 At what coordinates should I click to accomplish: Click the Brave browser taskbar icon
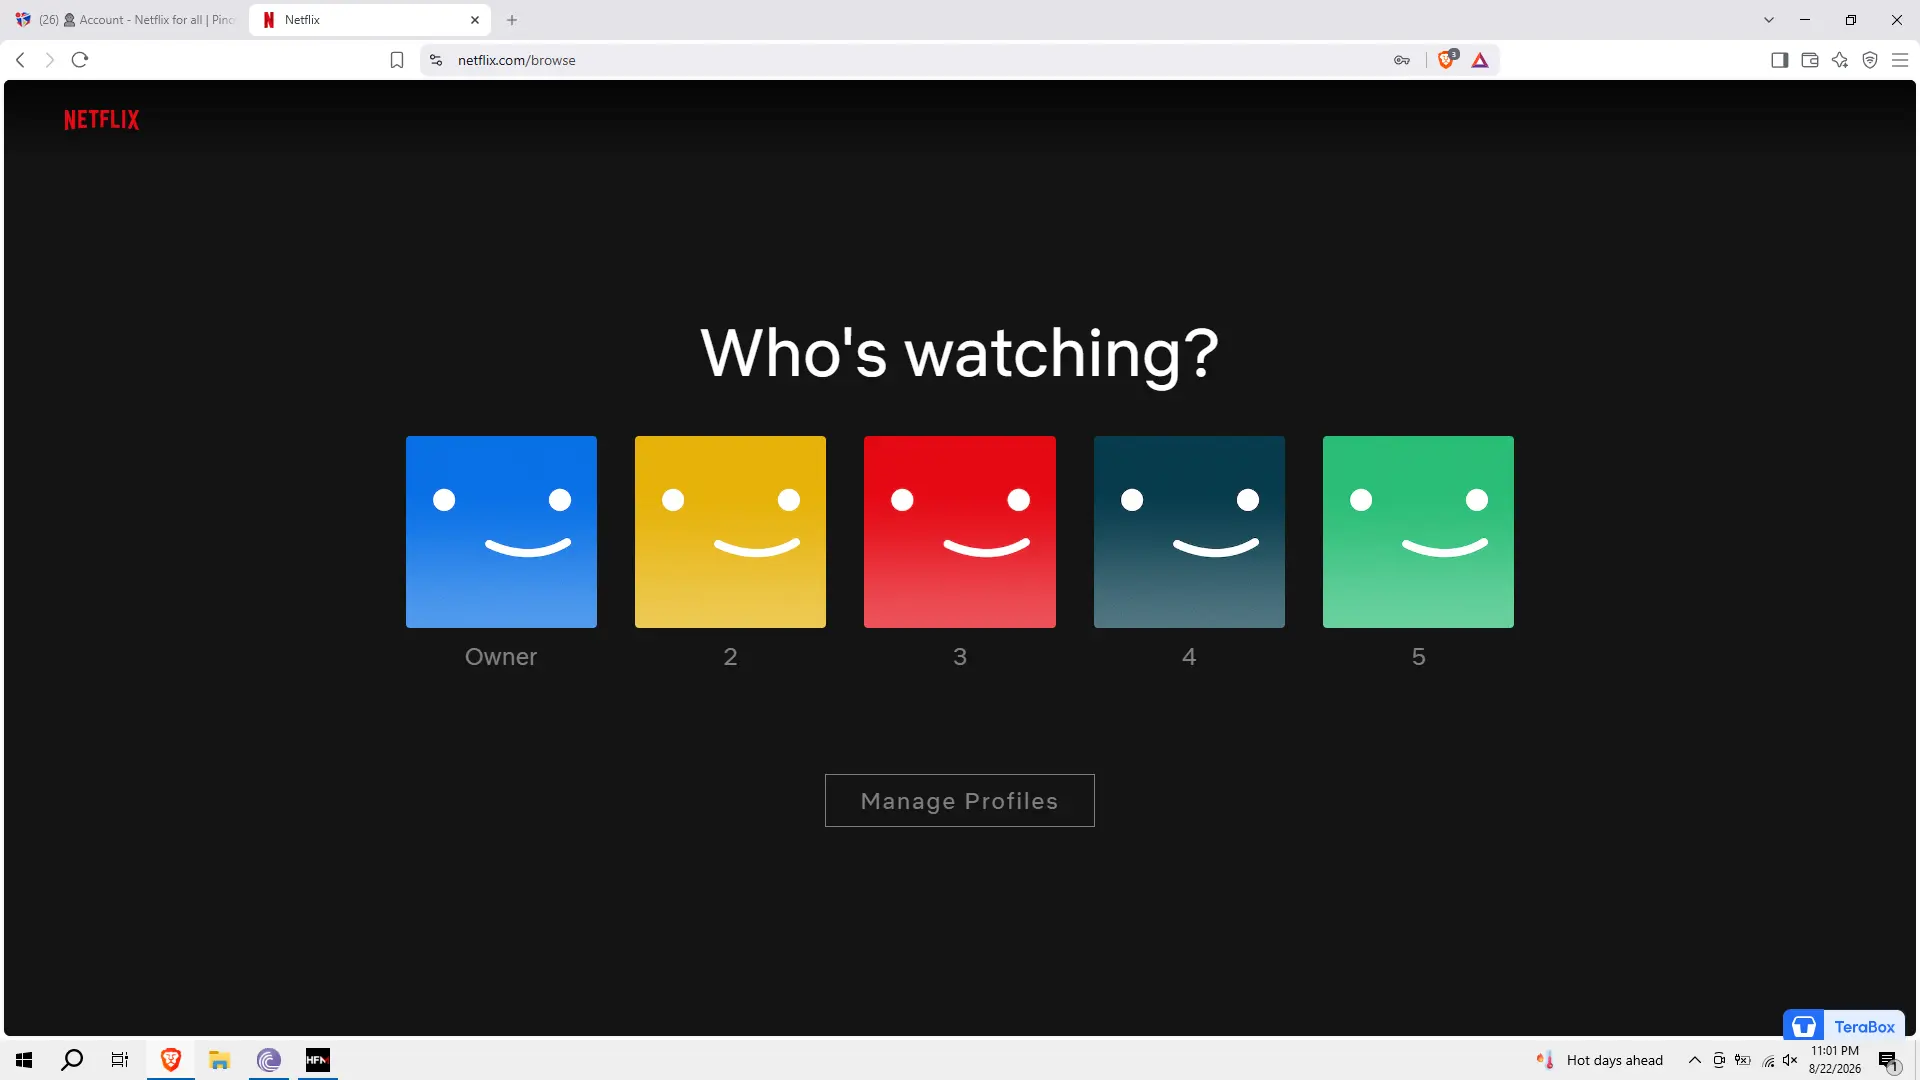[x=171, y=1060]
